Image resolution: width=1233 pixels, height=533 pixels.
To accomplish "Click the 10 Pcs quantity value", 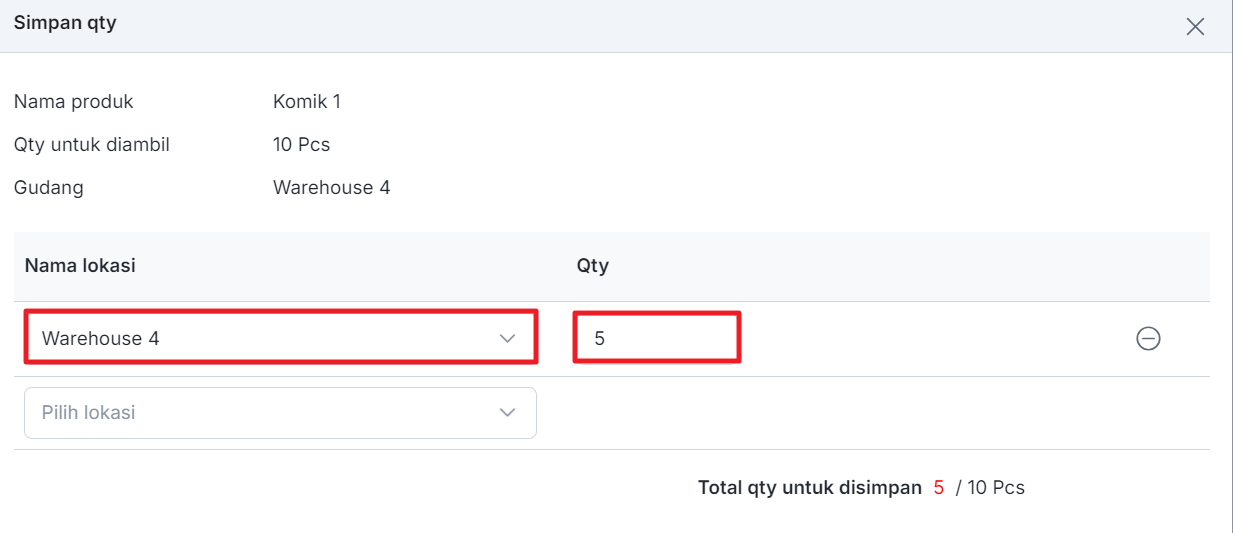I will (x=302, y=144).
